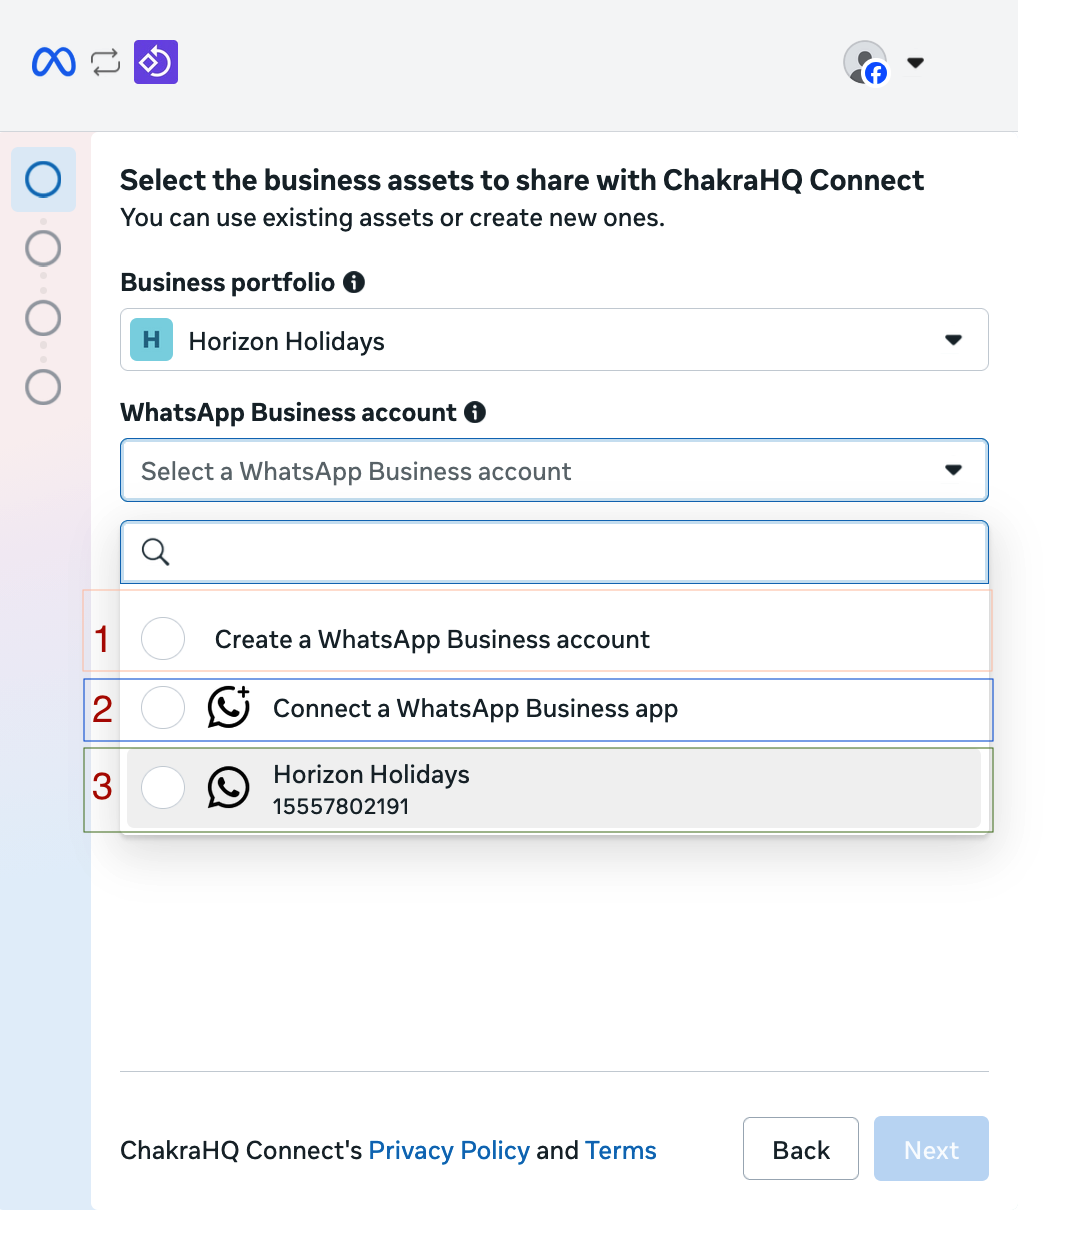Click WhatsApp Business account info icon
This screenshot has width=1068, height=1244.
[x=475, y=412]
